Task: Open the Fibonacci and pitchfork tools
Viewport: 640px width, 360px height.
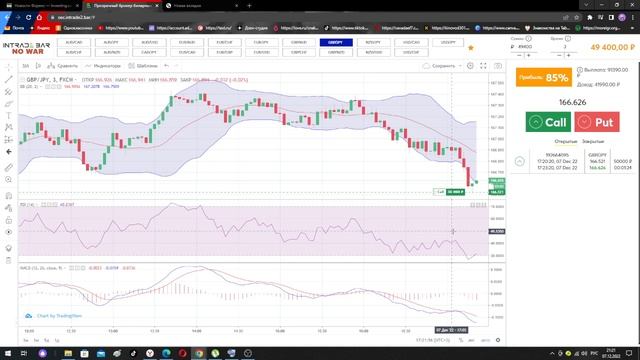Action: [9, 91]
